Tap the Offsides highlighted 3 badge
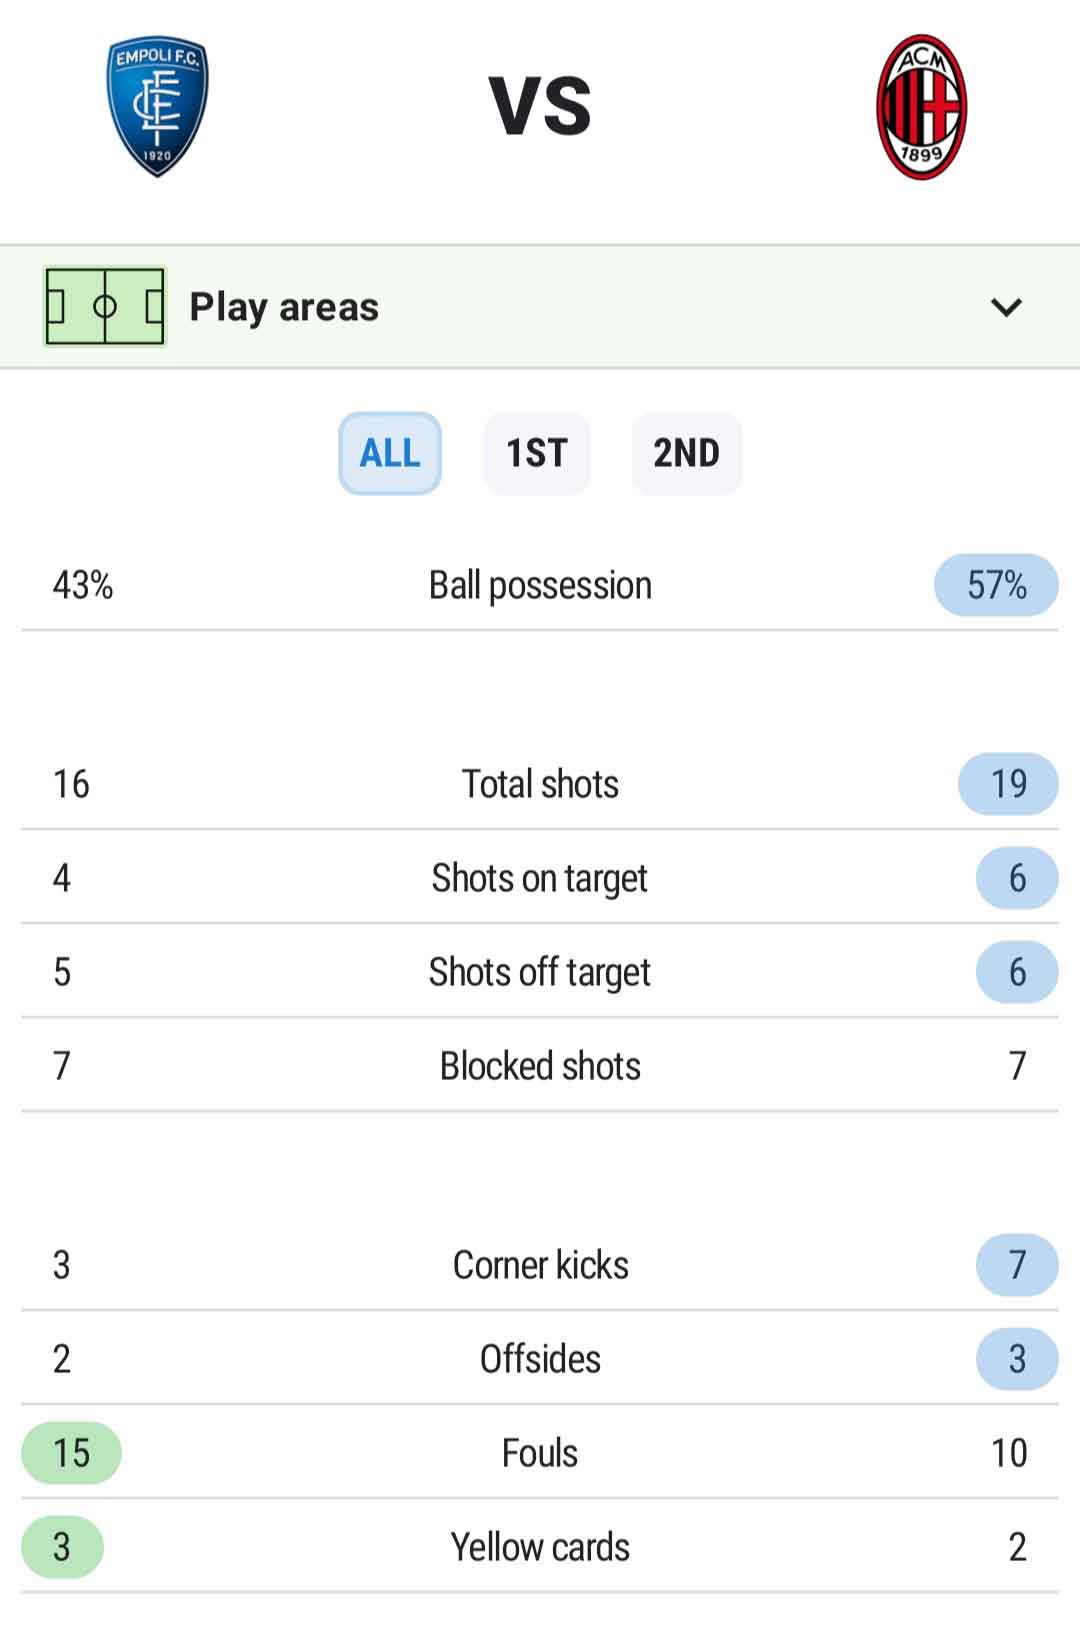The height and width of the screenshot is (1652, 1080). [x=1017, y=1359]
